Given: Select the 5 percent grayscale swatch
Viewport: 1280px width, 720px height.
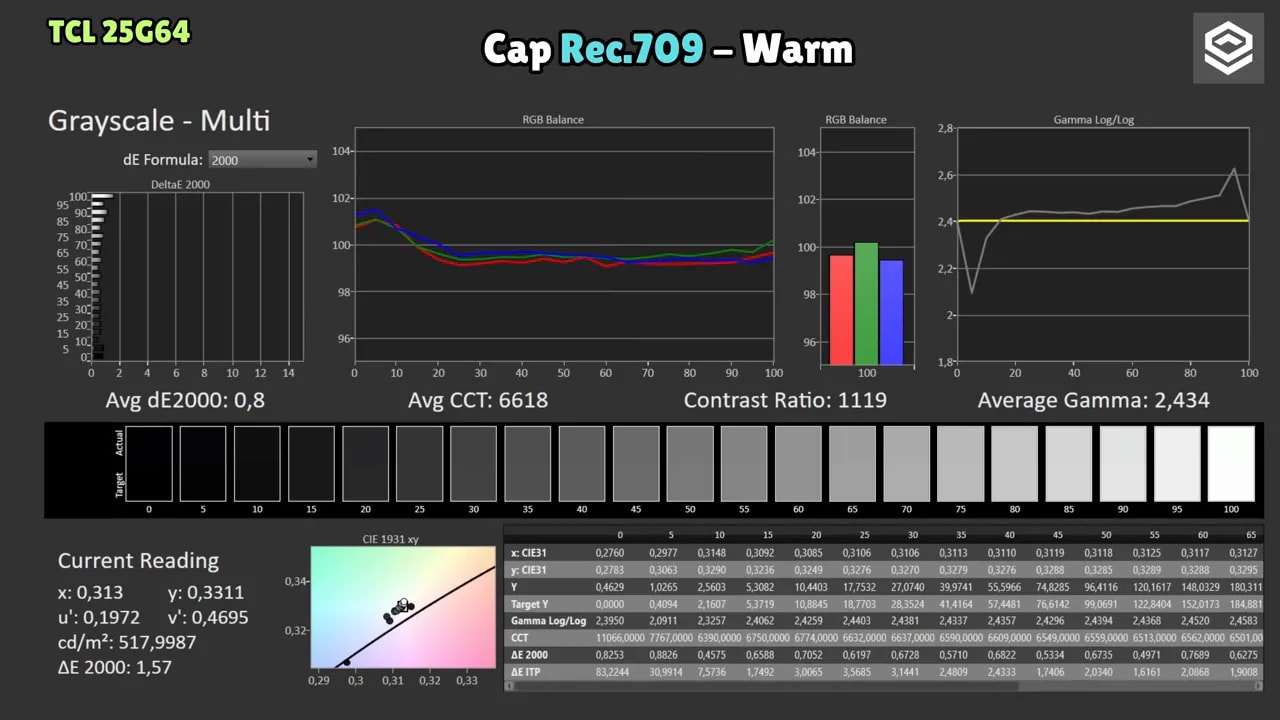Looking at the screenshot, I should (x=203, y=463).
